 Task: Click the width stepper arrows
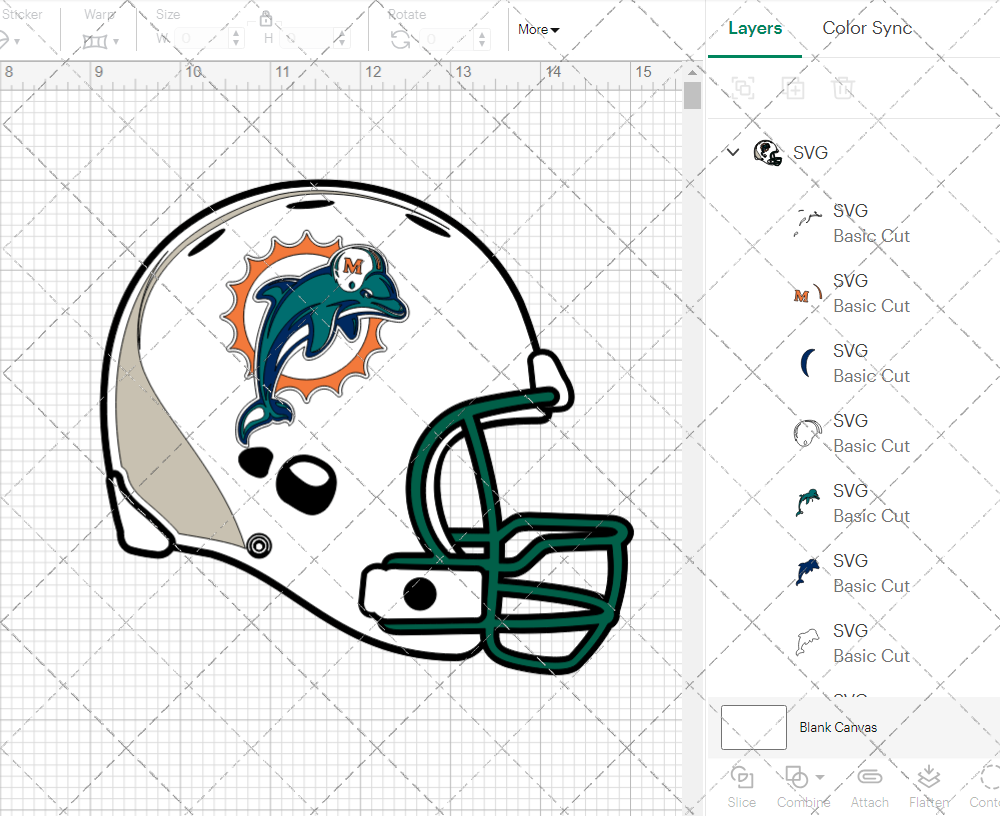click(x=236, y=39)
